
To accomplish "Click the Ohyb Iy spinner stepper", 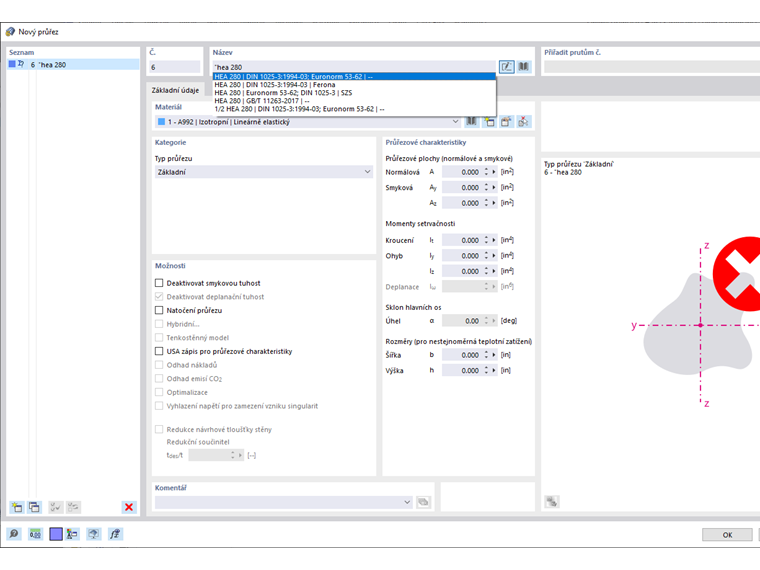I will [486, 255].
